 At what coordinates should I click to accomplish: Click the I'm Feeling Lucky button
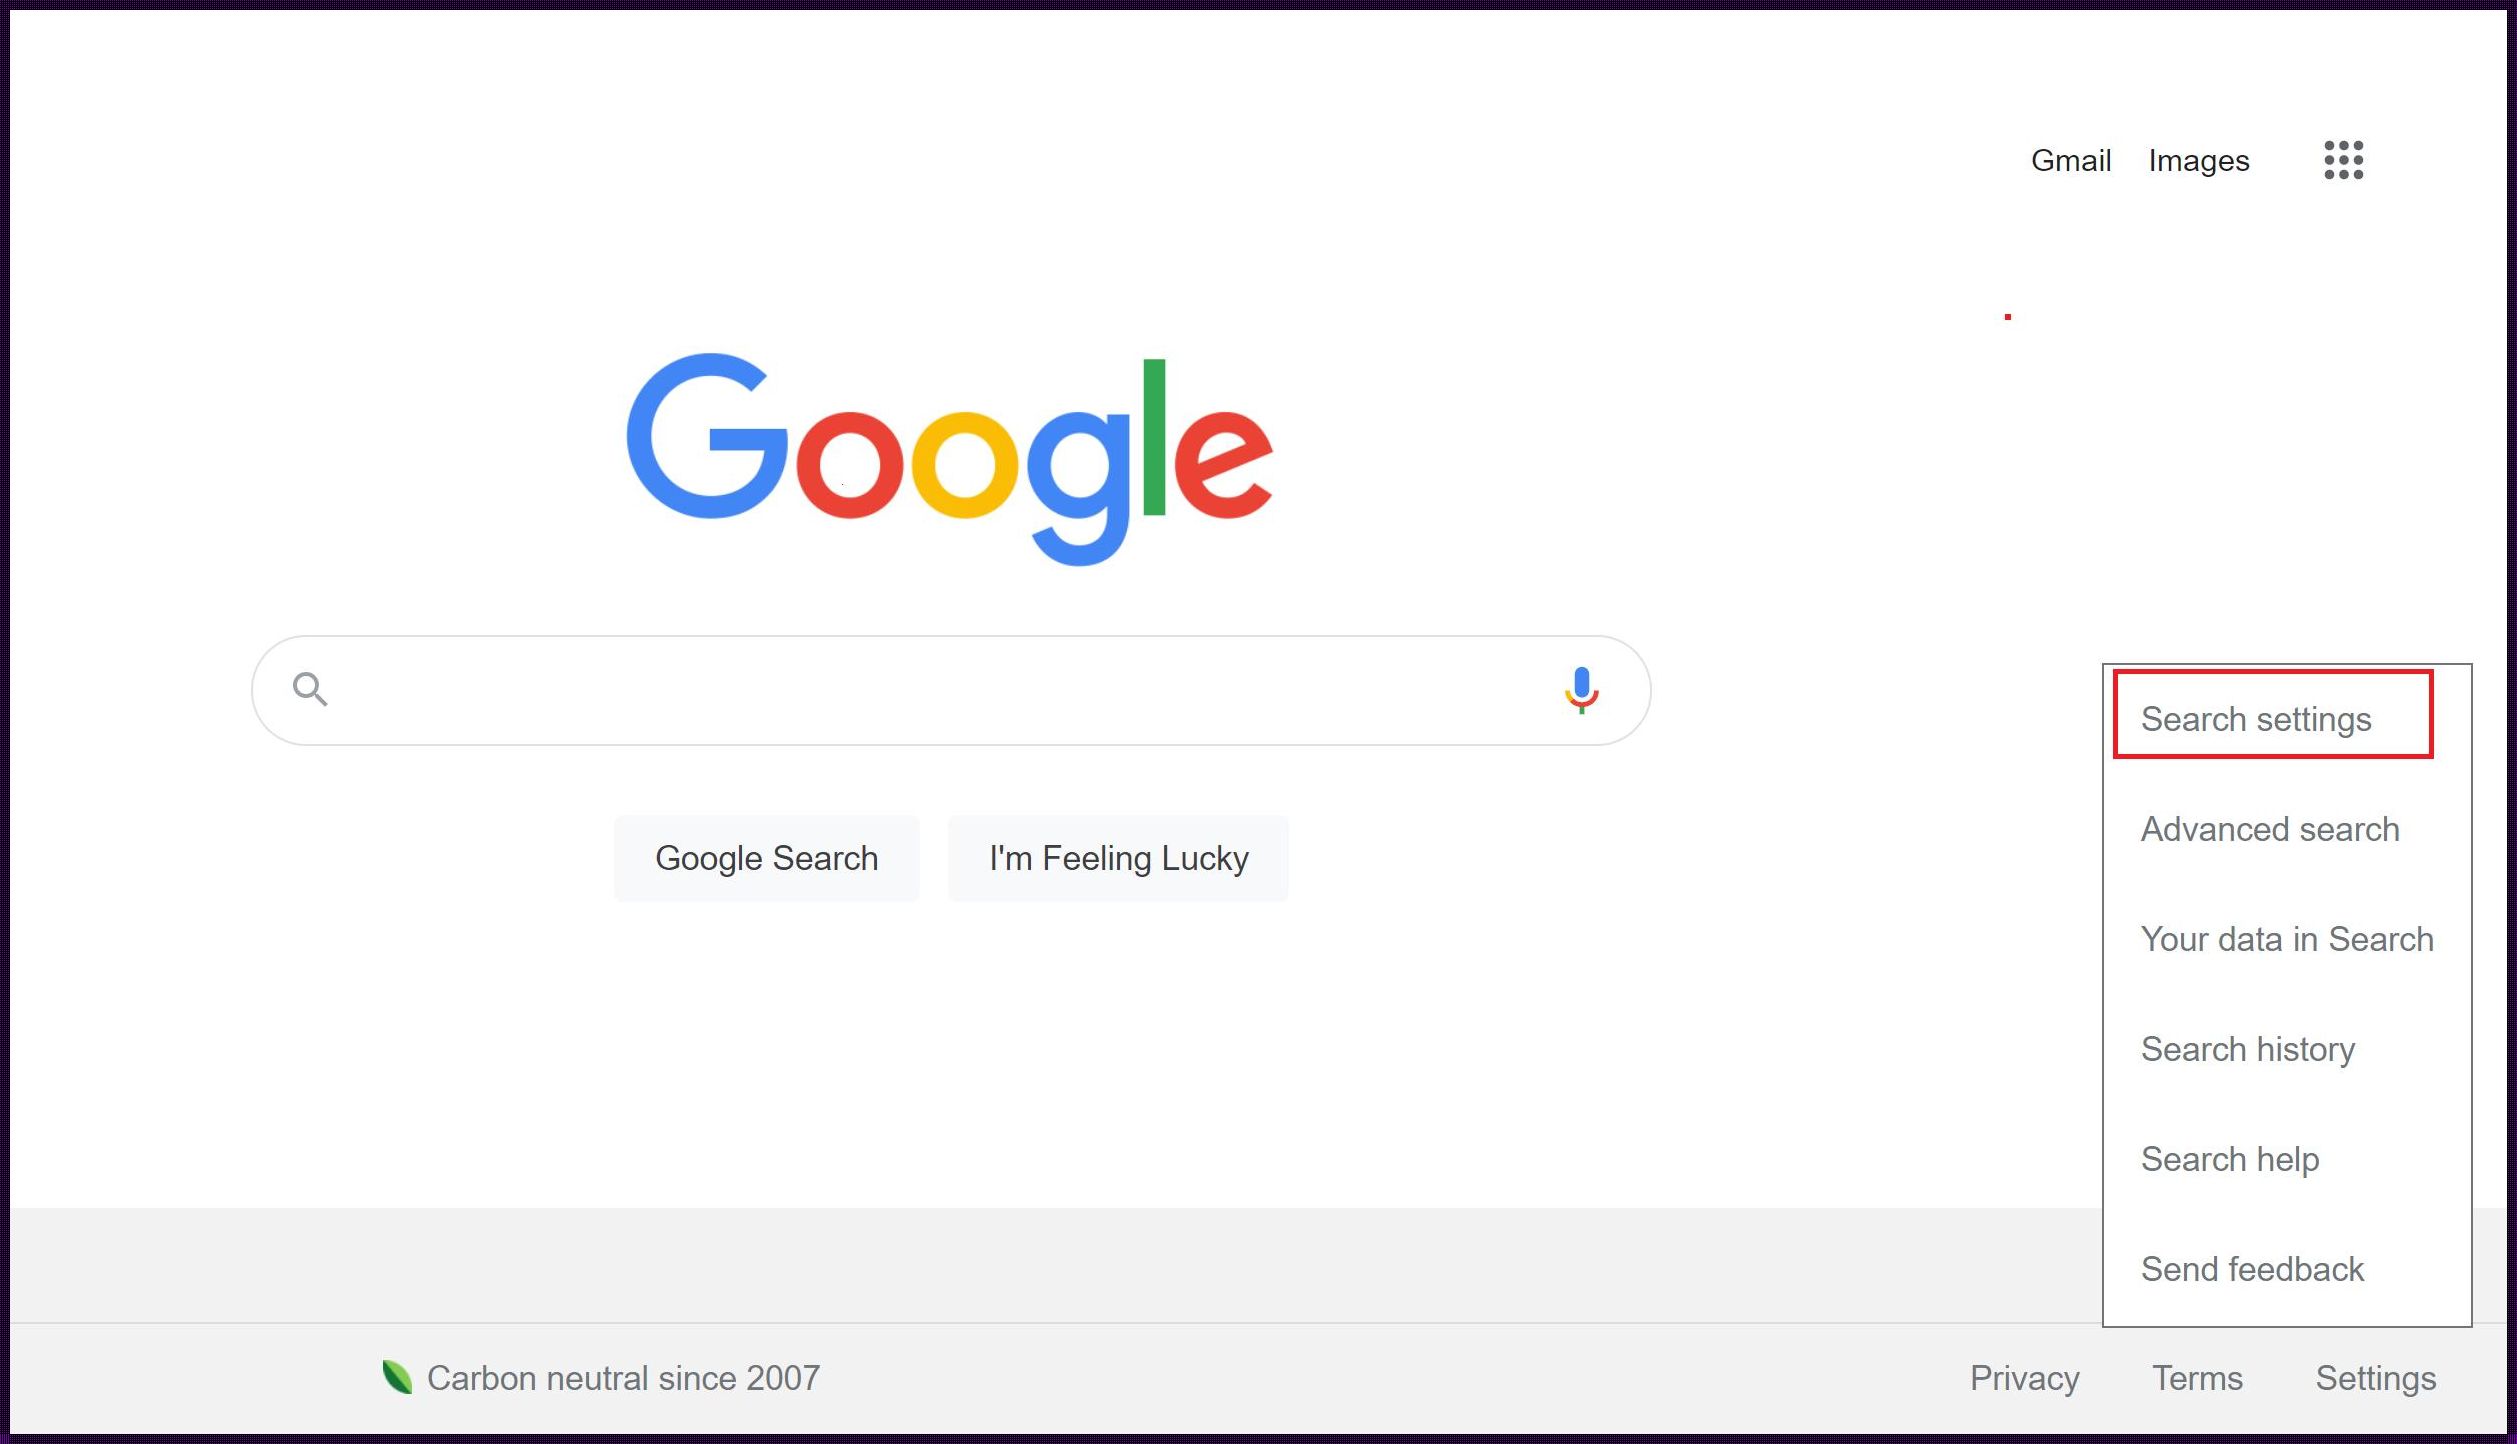pos(1120,858)
